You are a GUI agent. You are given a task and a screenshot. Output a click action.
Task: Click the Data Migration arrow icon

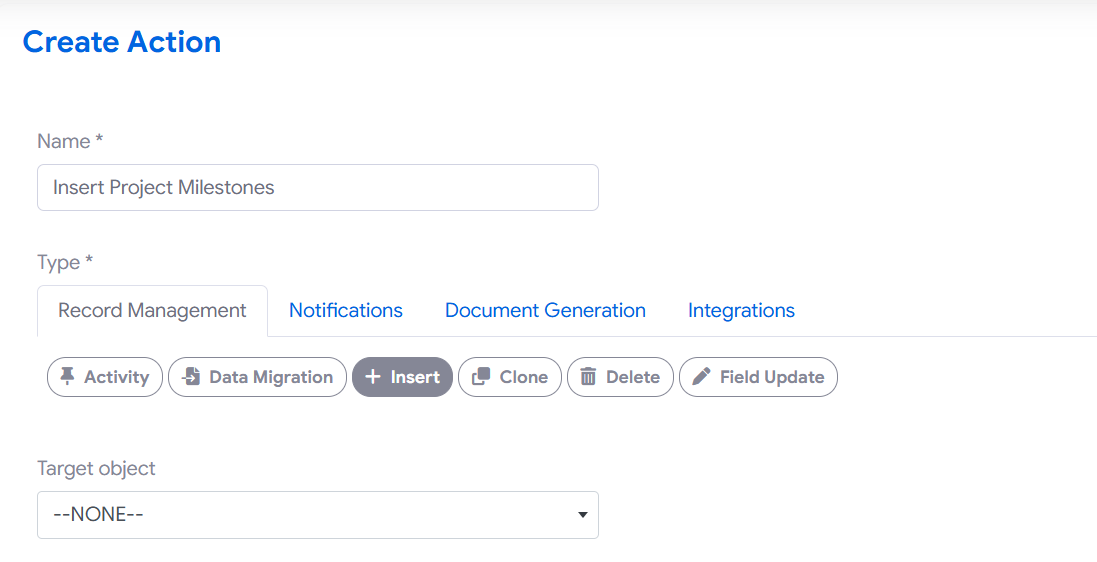tap(191, 377)
